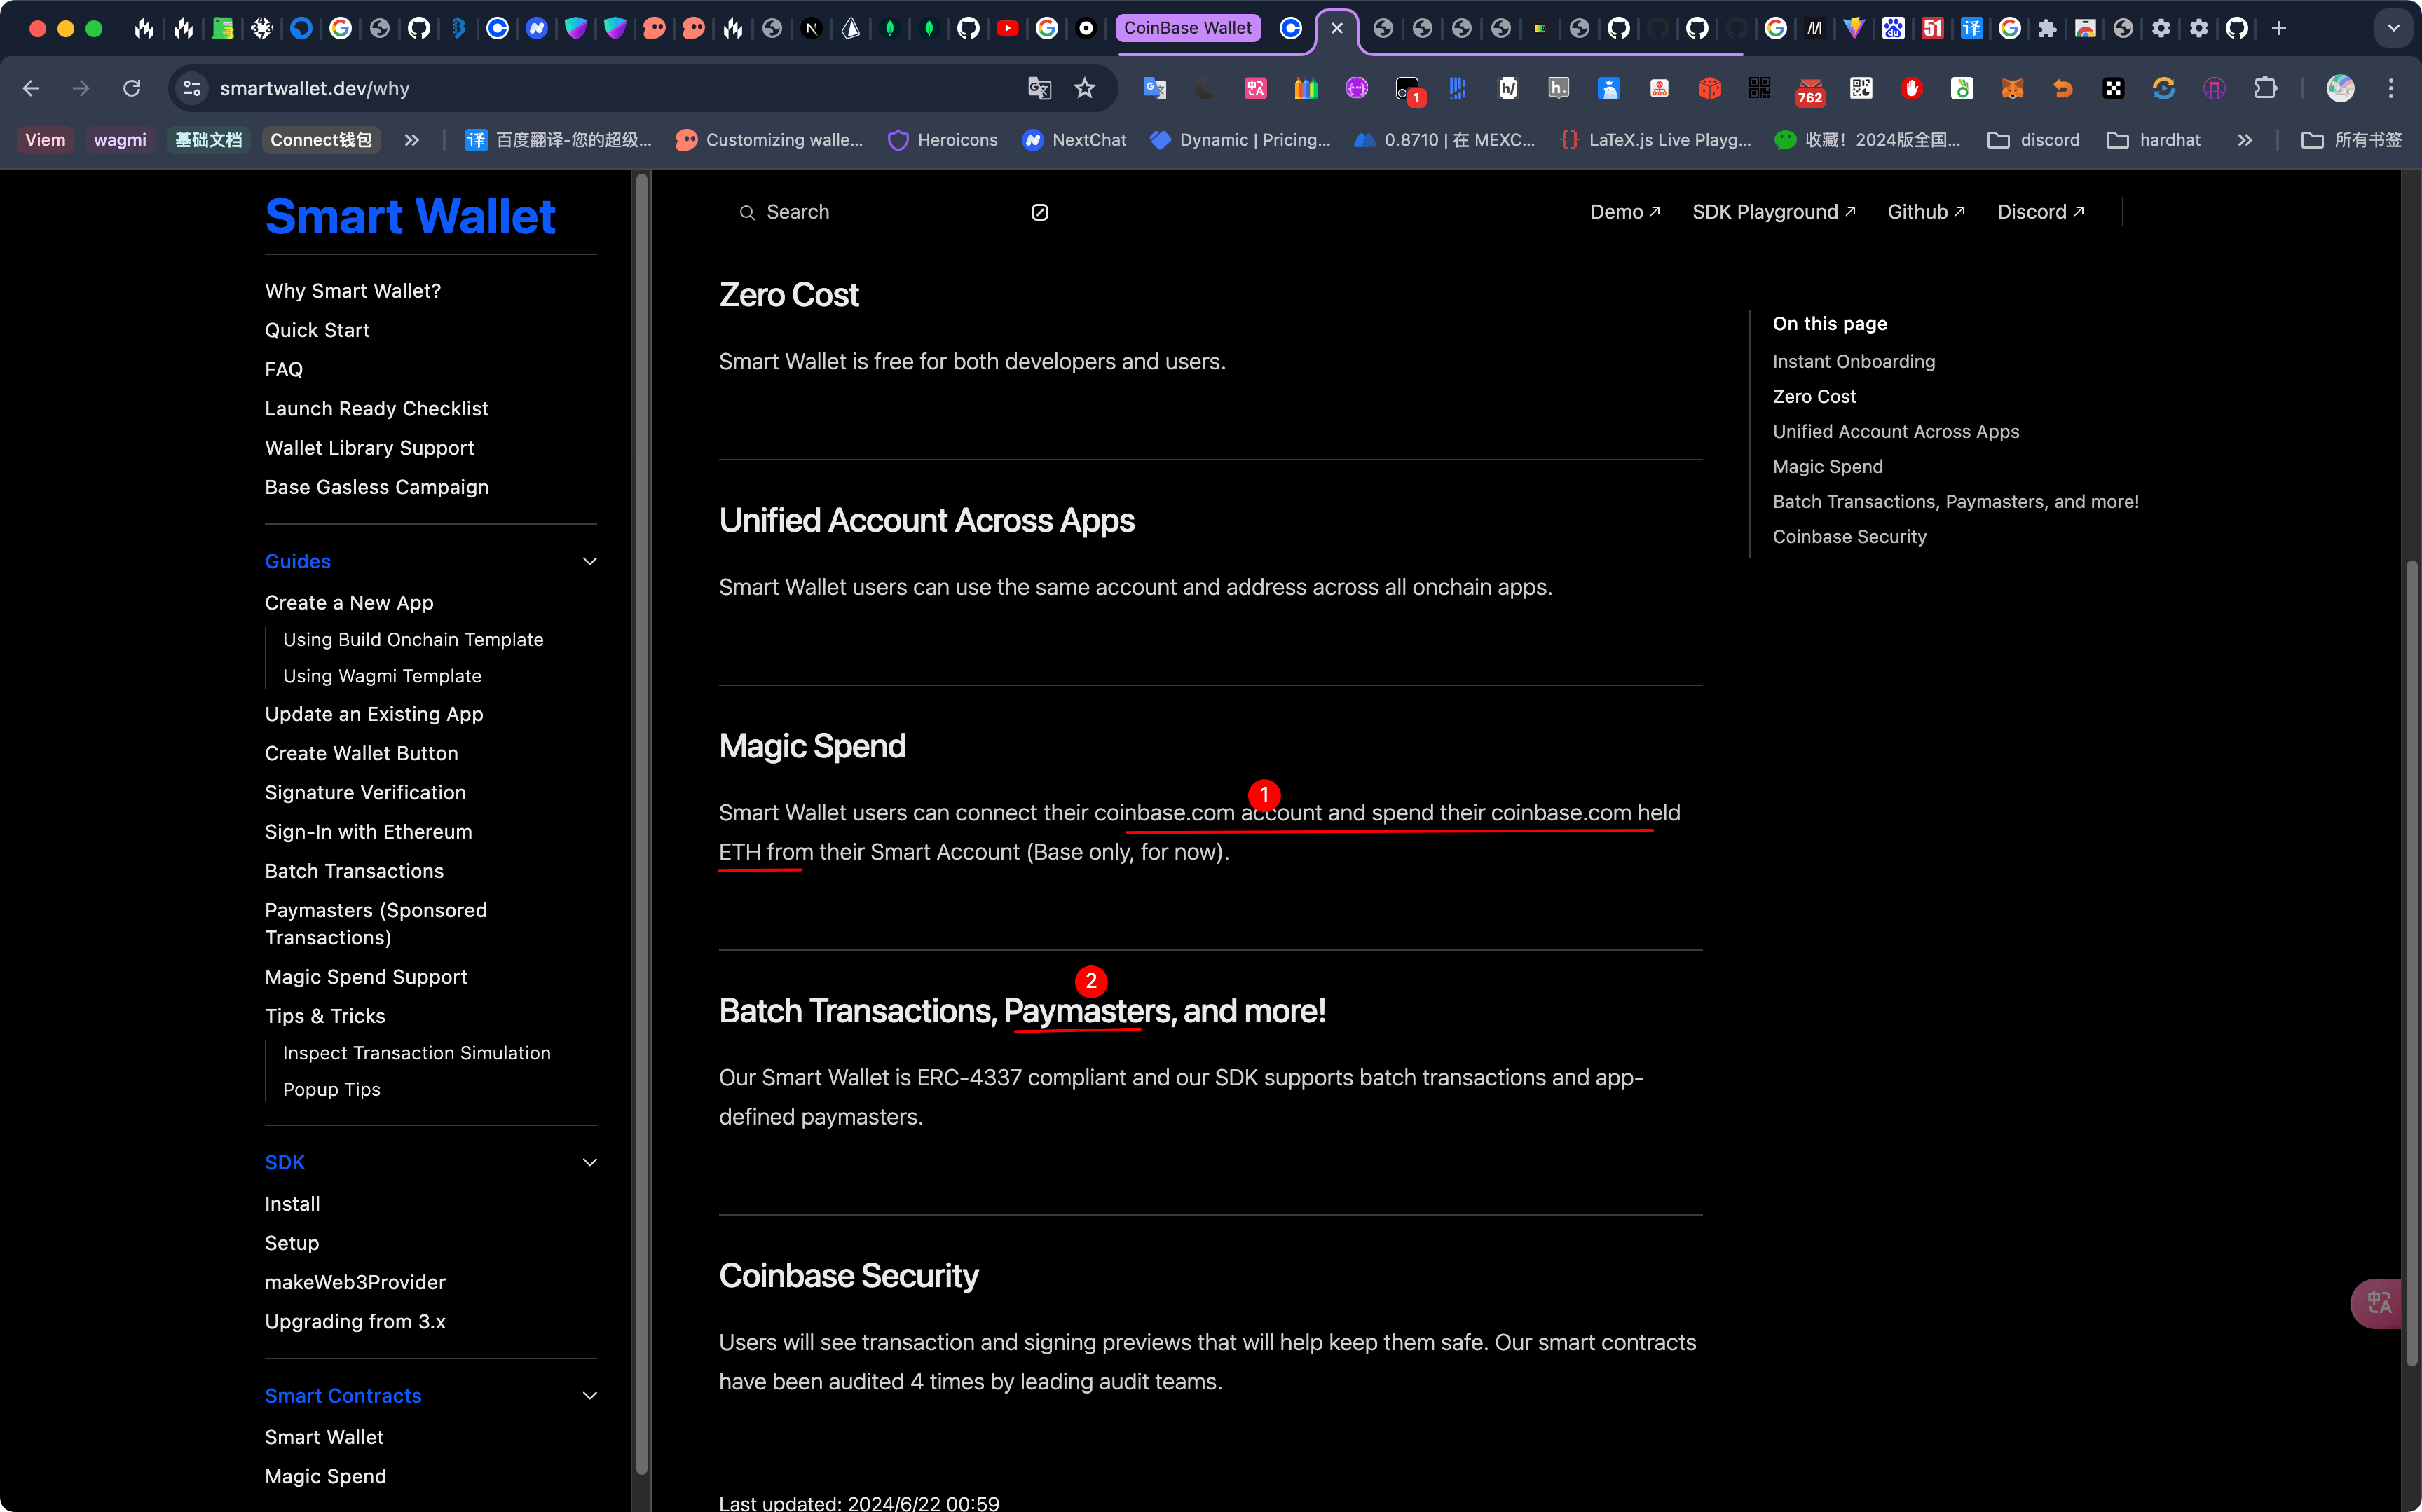Click the red stop-hand extension icon
2422x1512 pixels.
click(1912, 88)
